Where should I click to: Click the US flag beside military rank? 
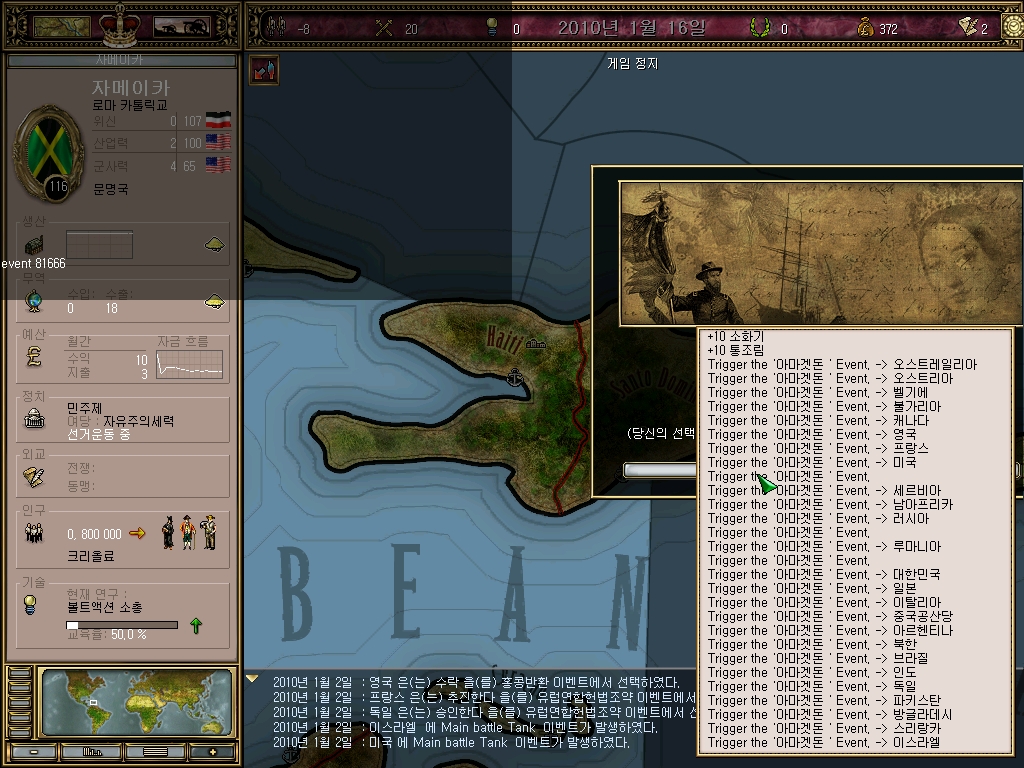[x=218, y=165]
